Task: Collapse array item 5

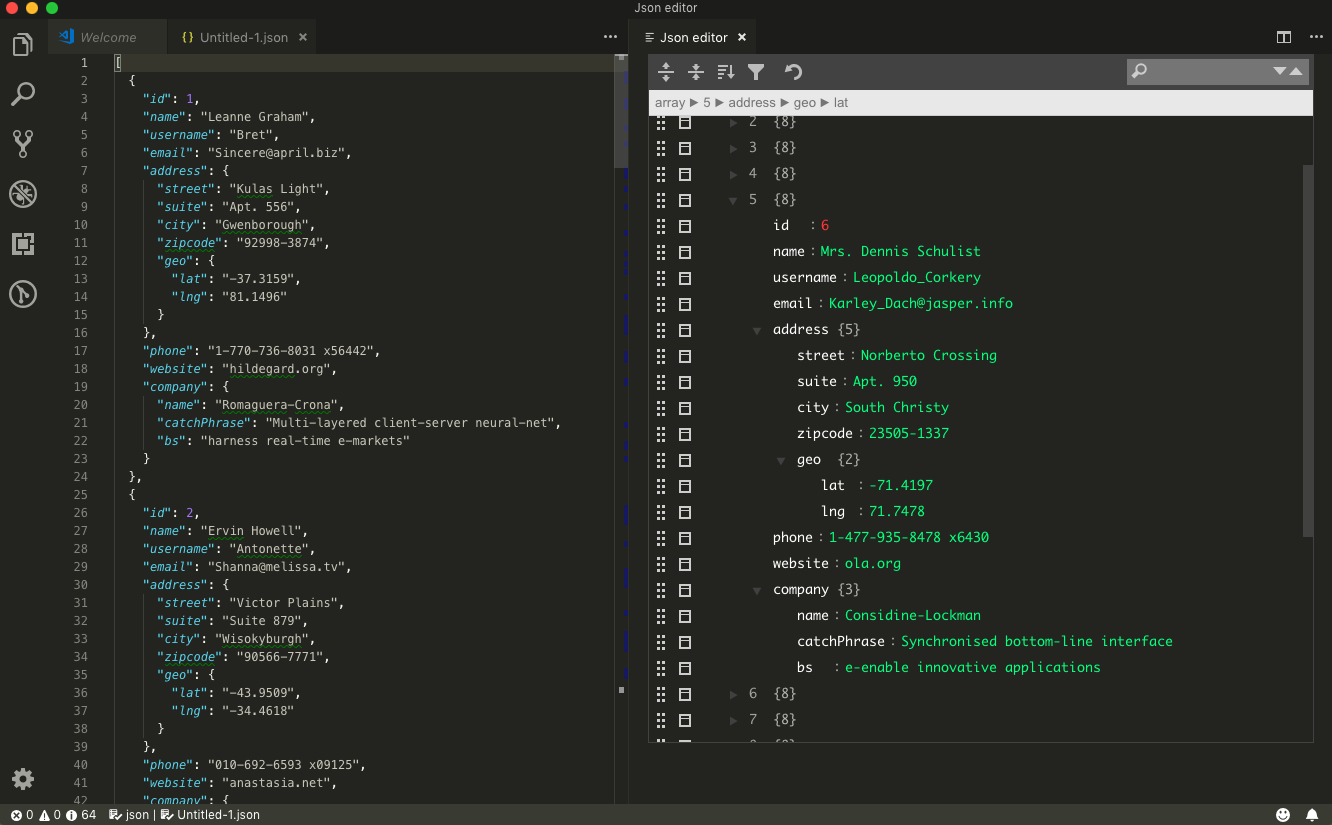Action: click(x=734, y=199)
